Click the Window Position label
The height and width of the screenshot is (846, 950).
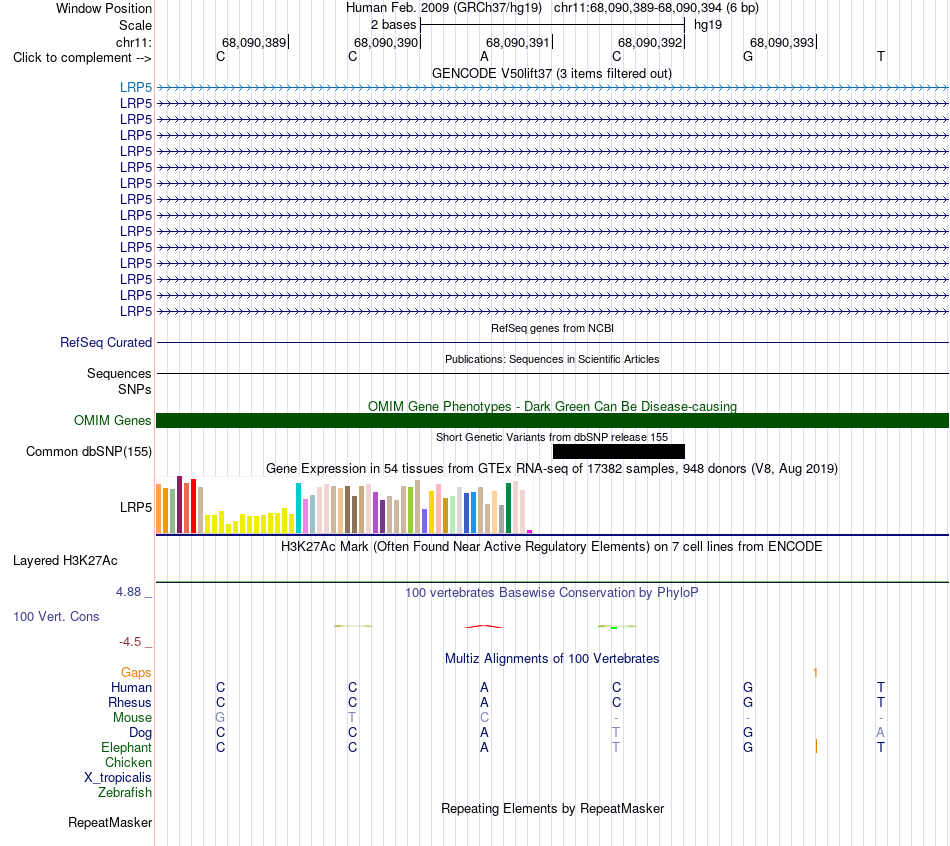pyautogui.click(x=104, y=8)
